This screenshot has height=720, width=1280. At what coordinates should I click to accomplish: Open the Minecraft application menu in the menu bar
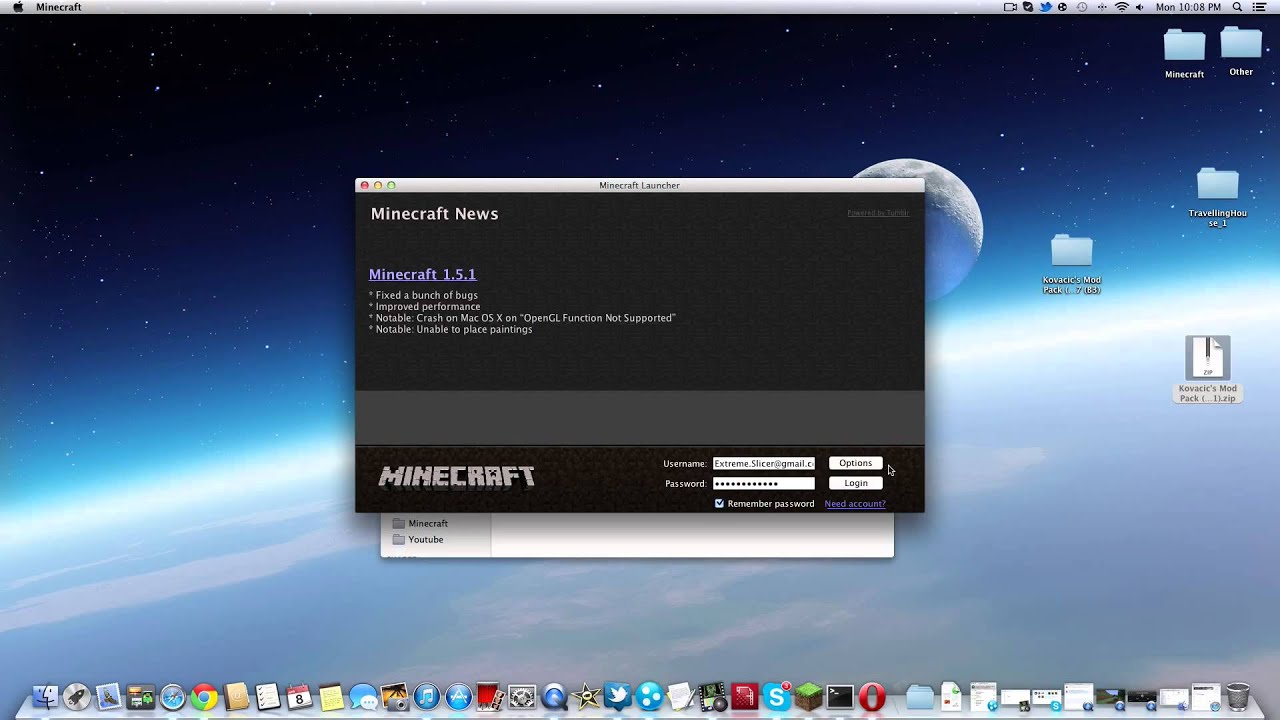point(59,7)
